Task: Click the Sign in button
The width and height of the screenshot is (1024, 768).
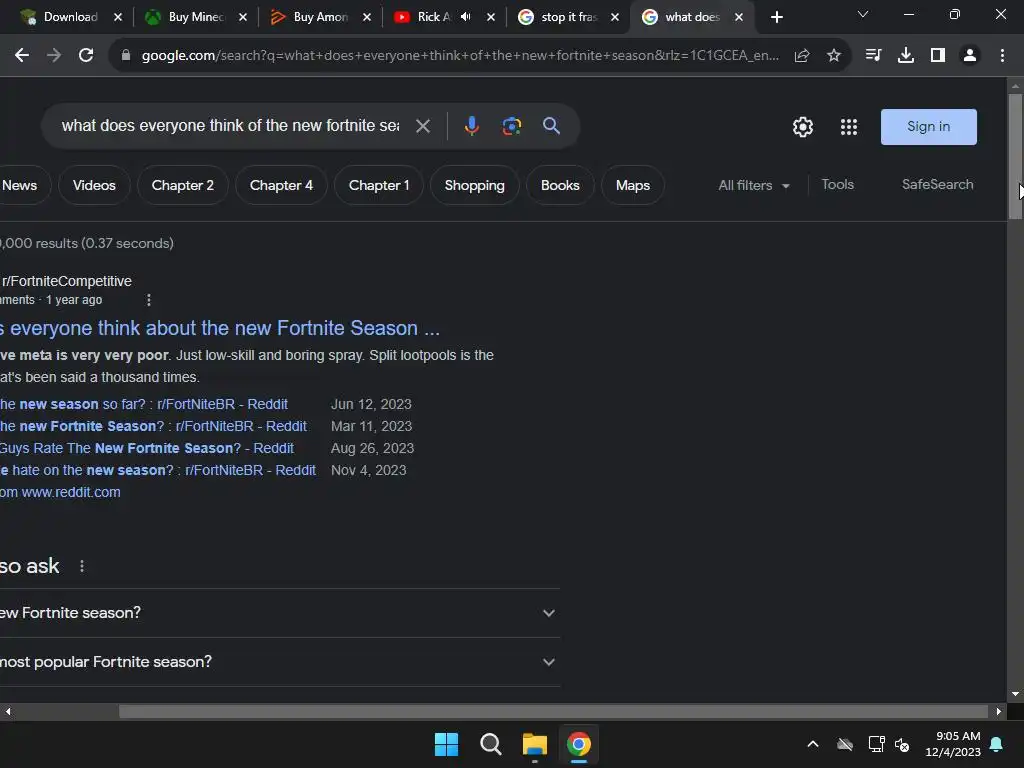Action: (x=929, y=127)
